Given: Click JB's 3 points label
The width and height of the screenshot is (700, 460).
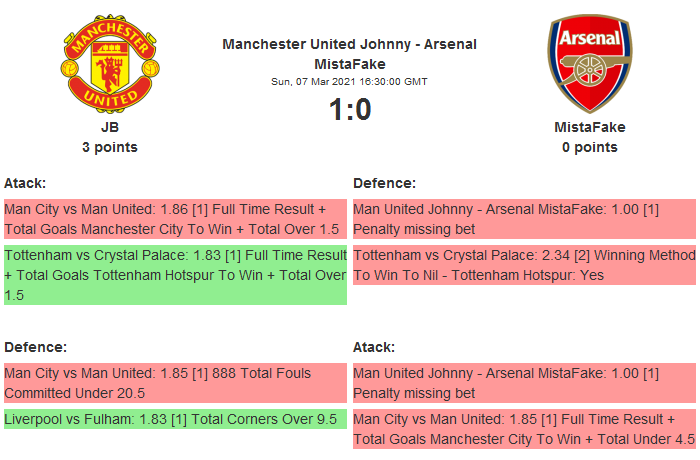Looking at the screenshot, I should [110, 147].
